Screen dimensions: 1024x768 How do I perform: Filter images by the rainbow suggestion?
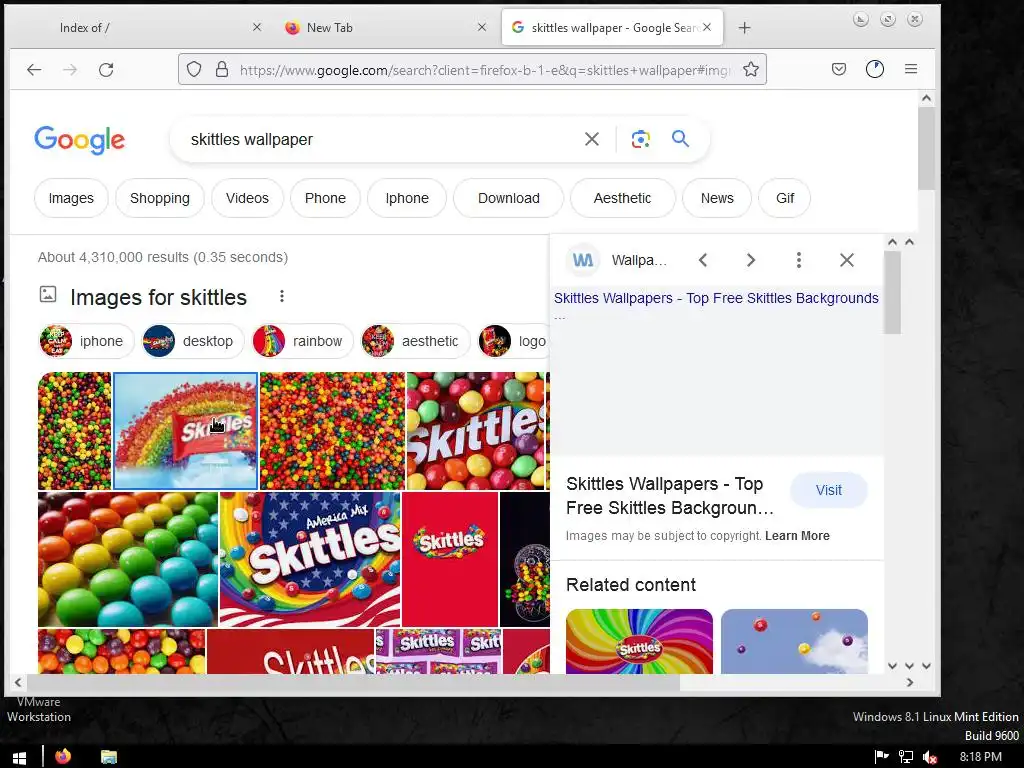point(302,341)
